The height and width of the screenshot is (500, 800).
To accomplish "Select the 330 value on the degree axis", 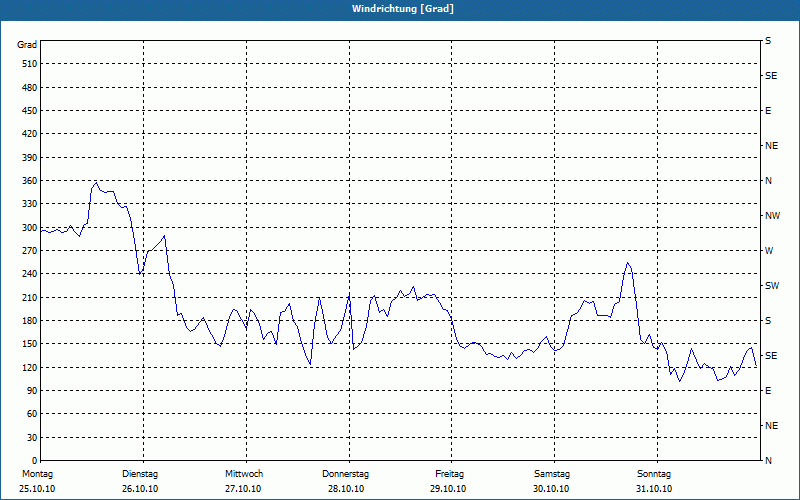I will pos(30,204).
